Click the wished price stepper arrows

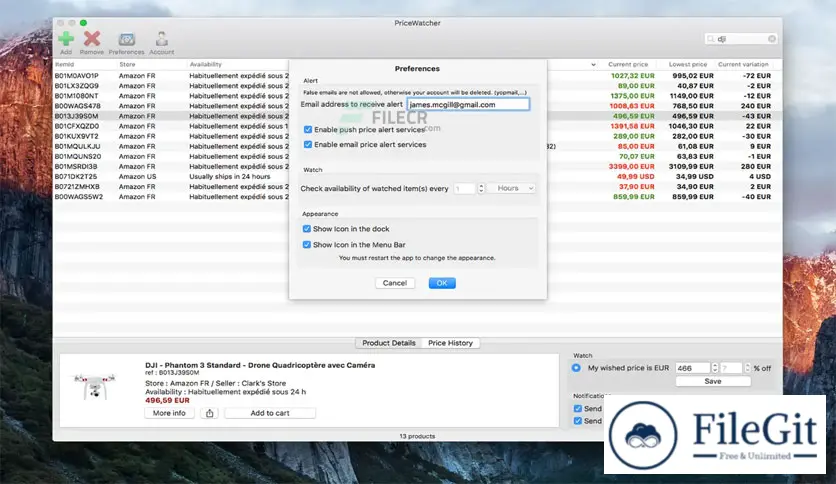tap(714, 368)
